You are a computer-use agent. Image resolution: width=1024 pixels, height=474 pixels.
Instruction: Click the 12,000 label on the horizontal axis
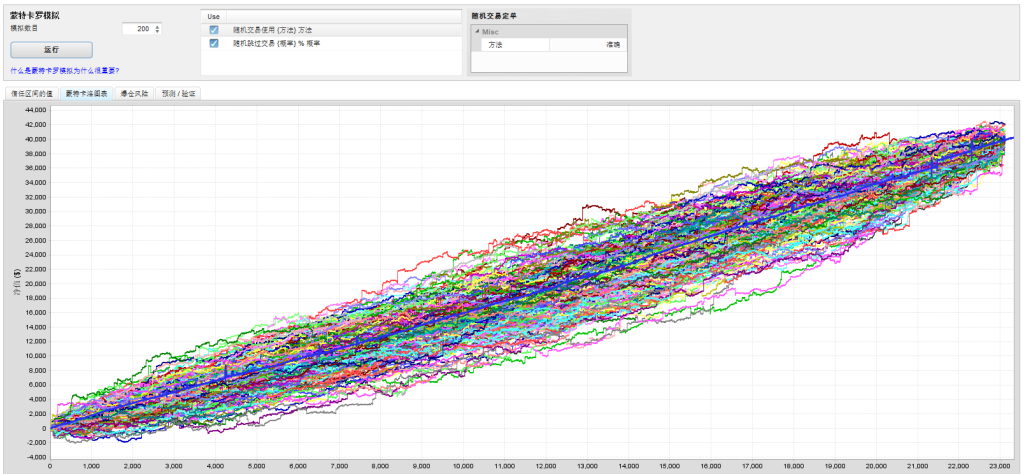click(x=545, y=467)
